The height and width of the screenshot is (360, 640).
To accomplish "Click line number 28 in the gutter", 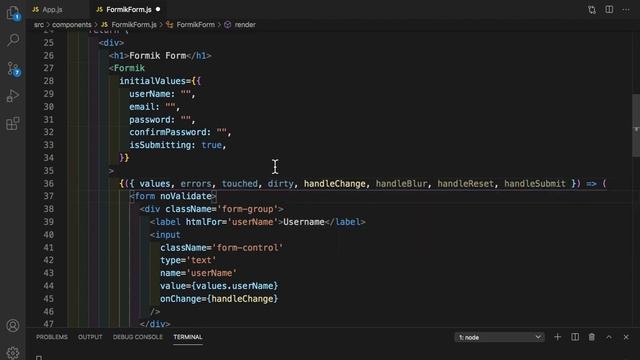I will click(x=49, y=81).
